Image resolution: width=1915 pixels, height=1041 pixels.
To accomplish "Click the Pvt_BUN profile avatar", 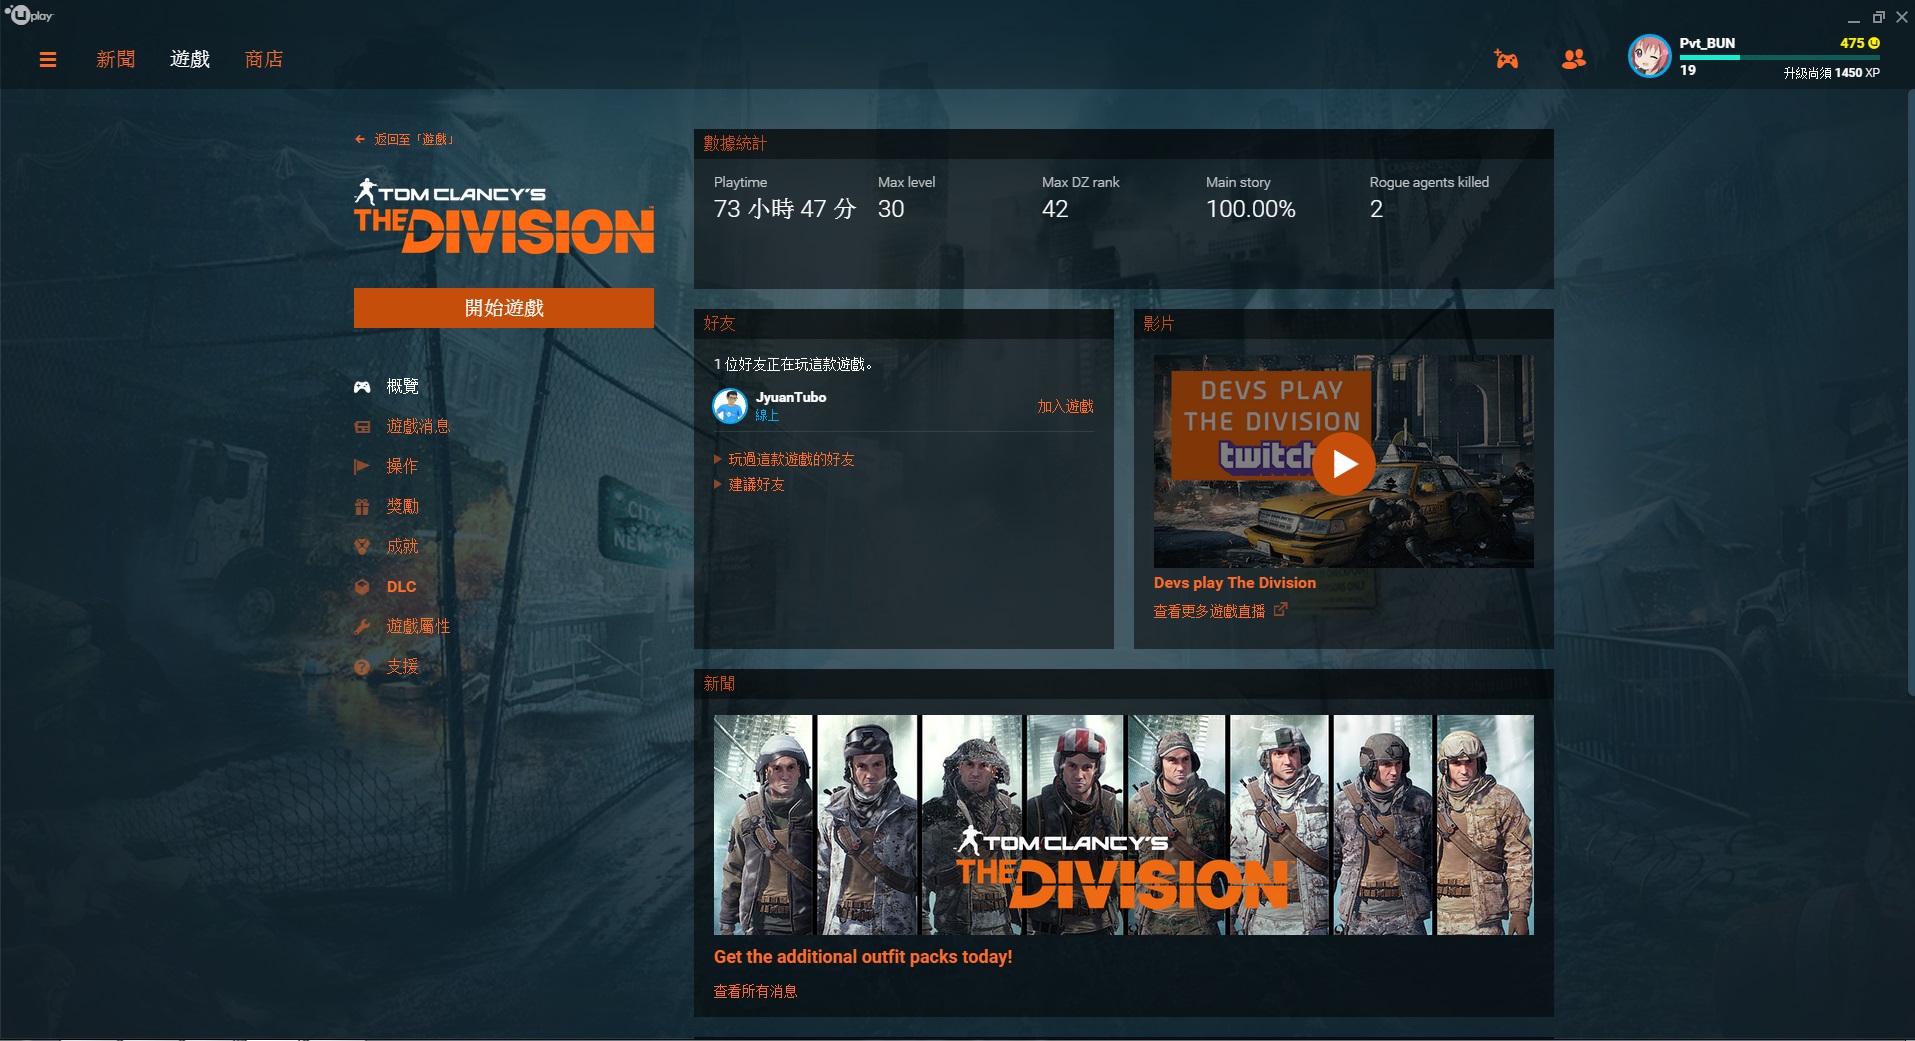I will (x=1650, y=57).
